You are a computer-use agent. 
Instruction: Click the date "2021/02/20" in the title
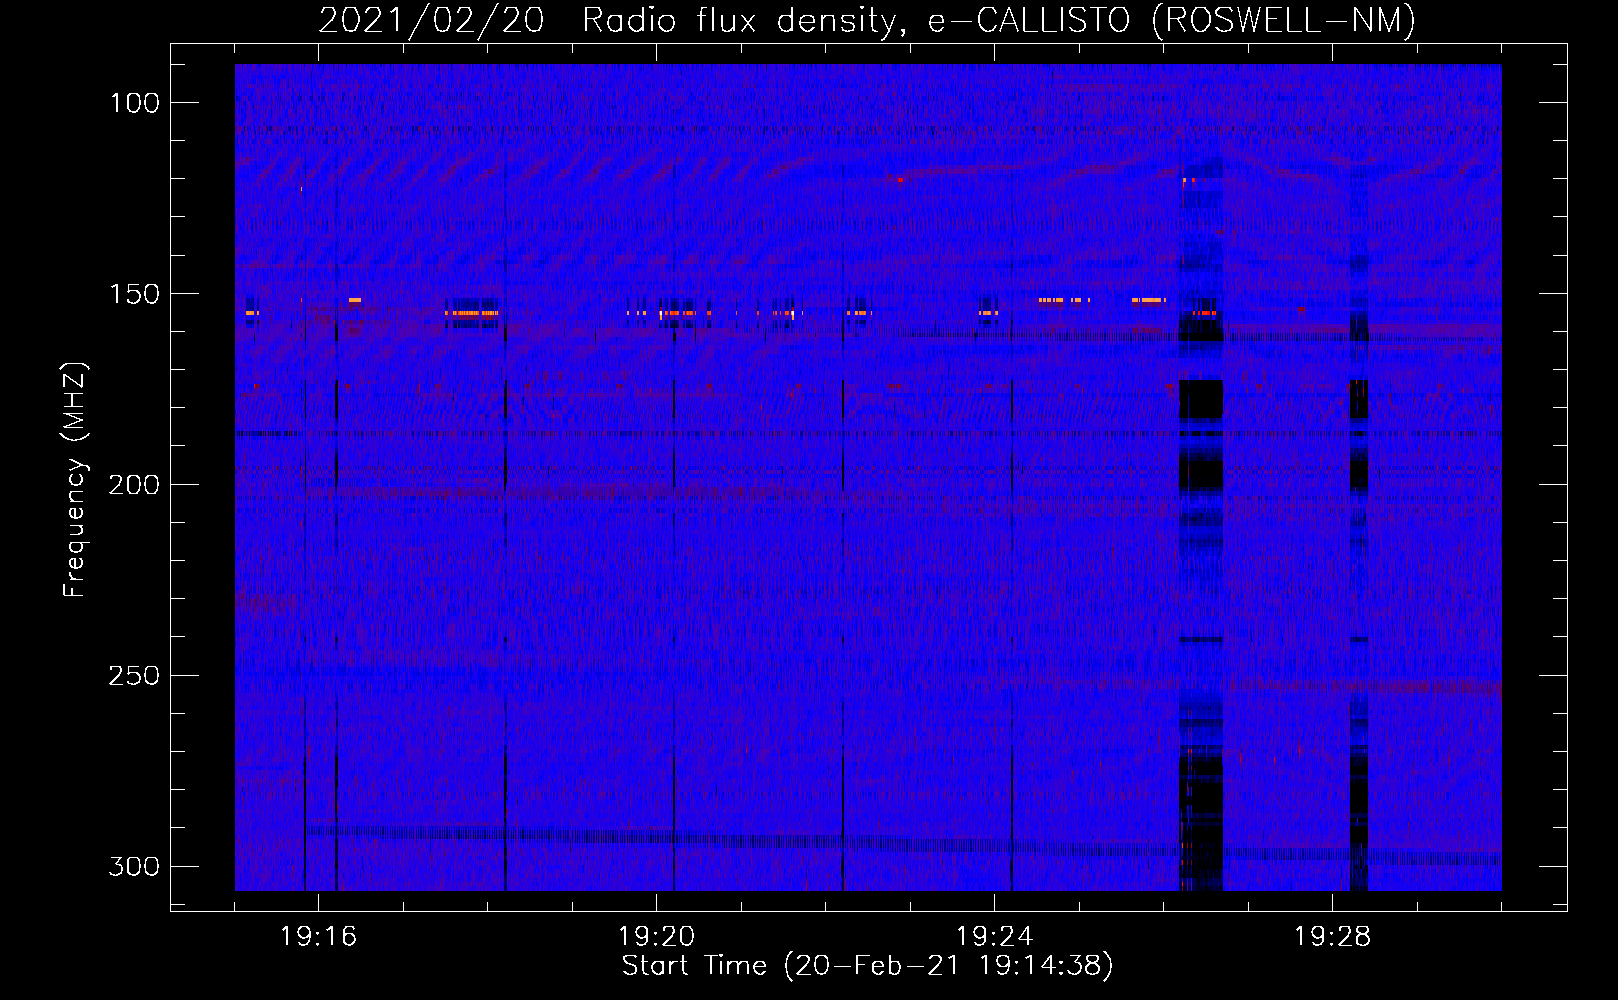(x=431, y=21)
